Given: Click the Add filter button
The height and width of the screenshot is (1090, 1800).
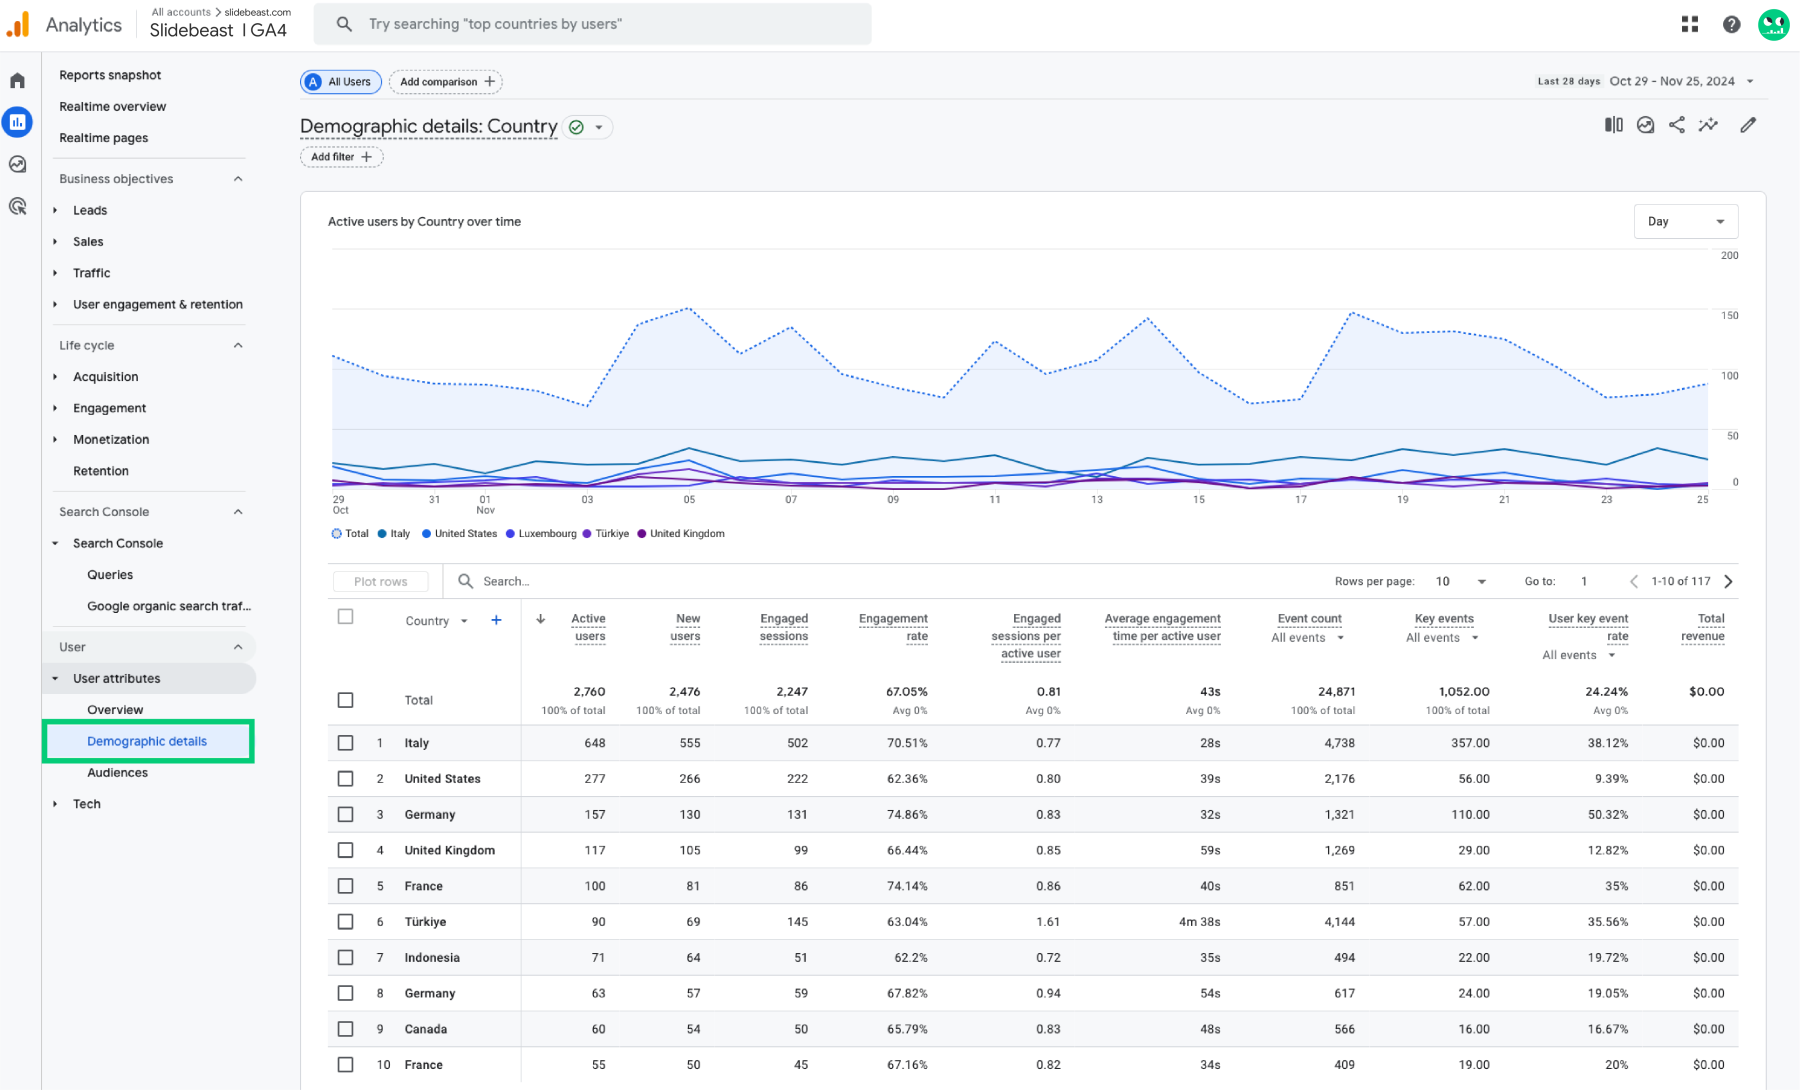Looking at the screenshot, I should pyautogui.click(x=342, y=157).
